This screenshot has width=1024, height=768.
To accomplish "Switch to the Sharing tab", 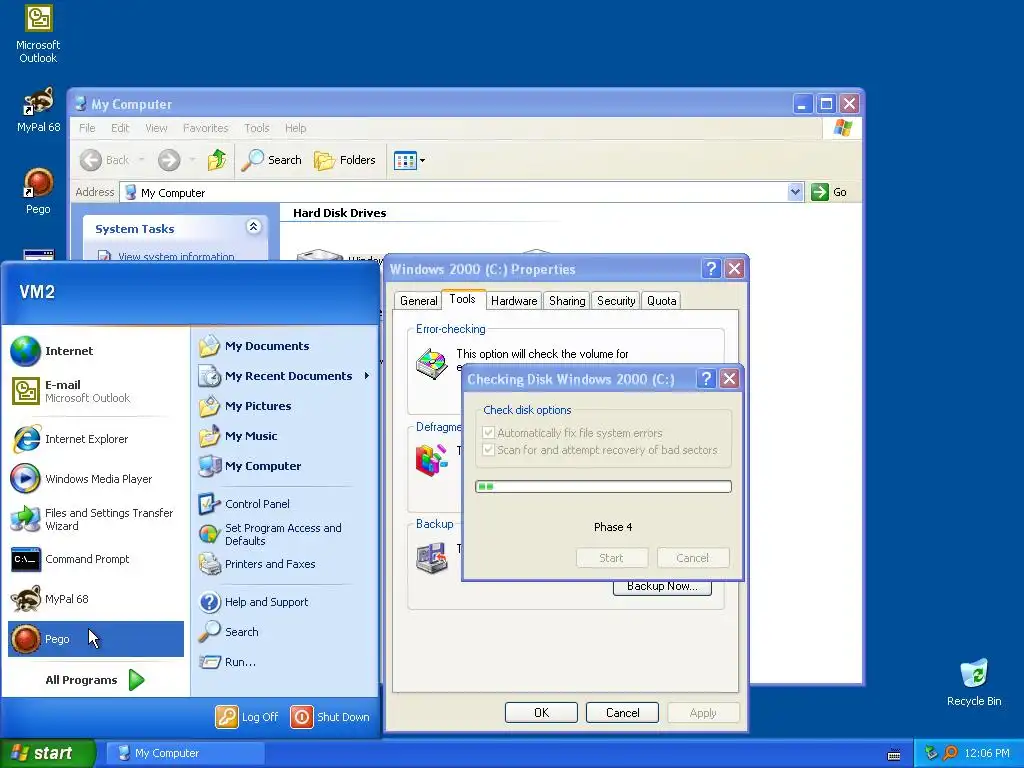I will [x=567, y=300].
